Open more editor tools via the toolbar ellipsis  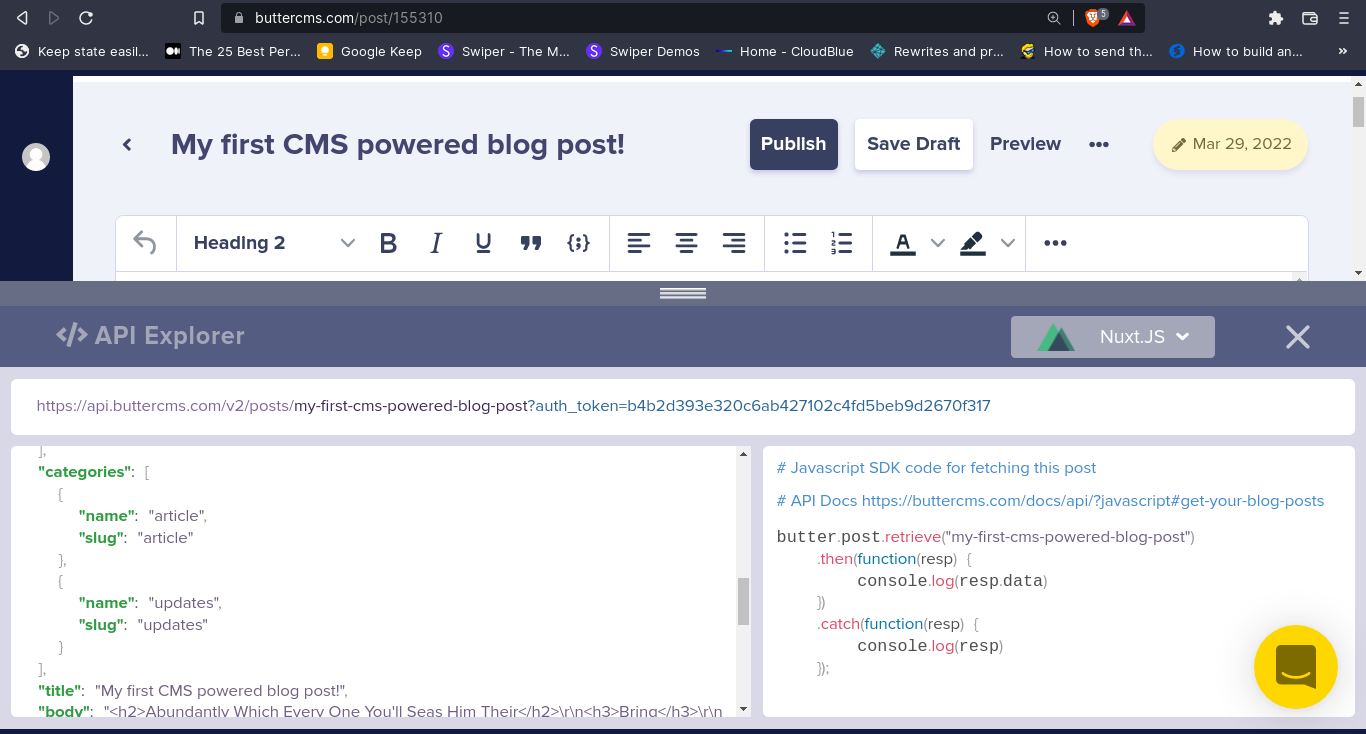[1055, 243]
